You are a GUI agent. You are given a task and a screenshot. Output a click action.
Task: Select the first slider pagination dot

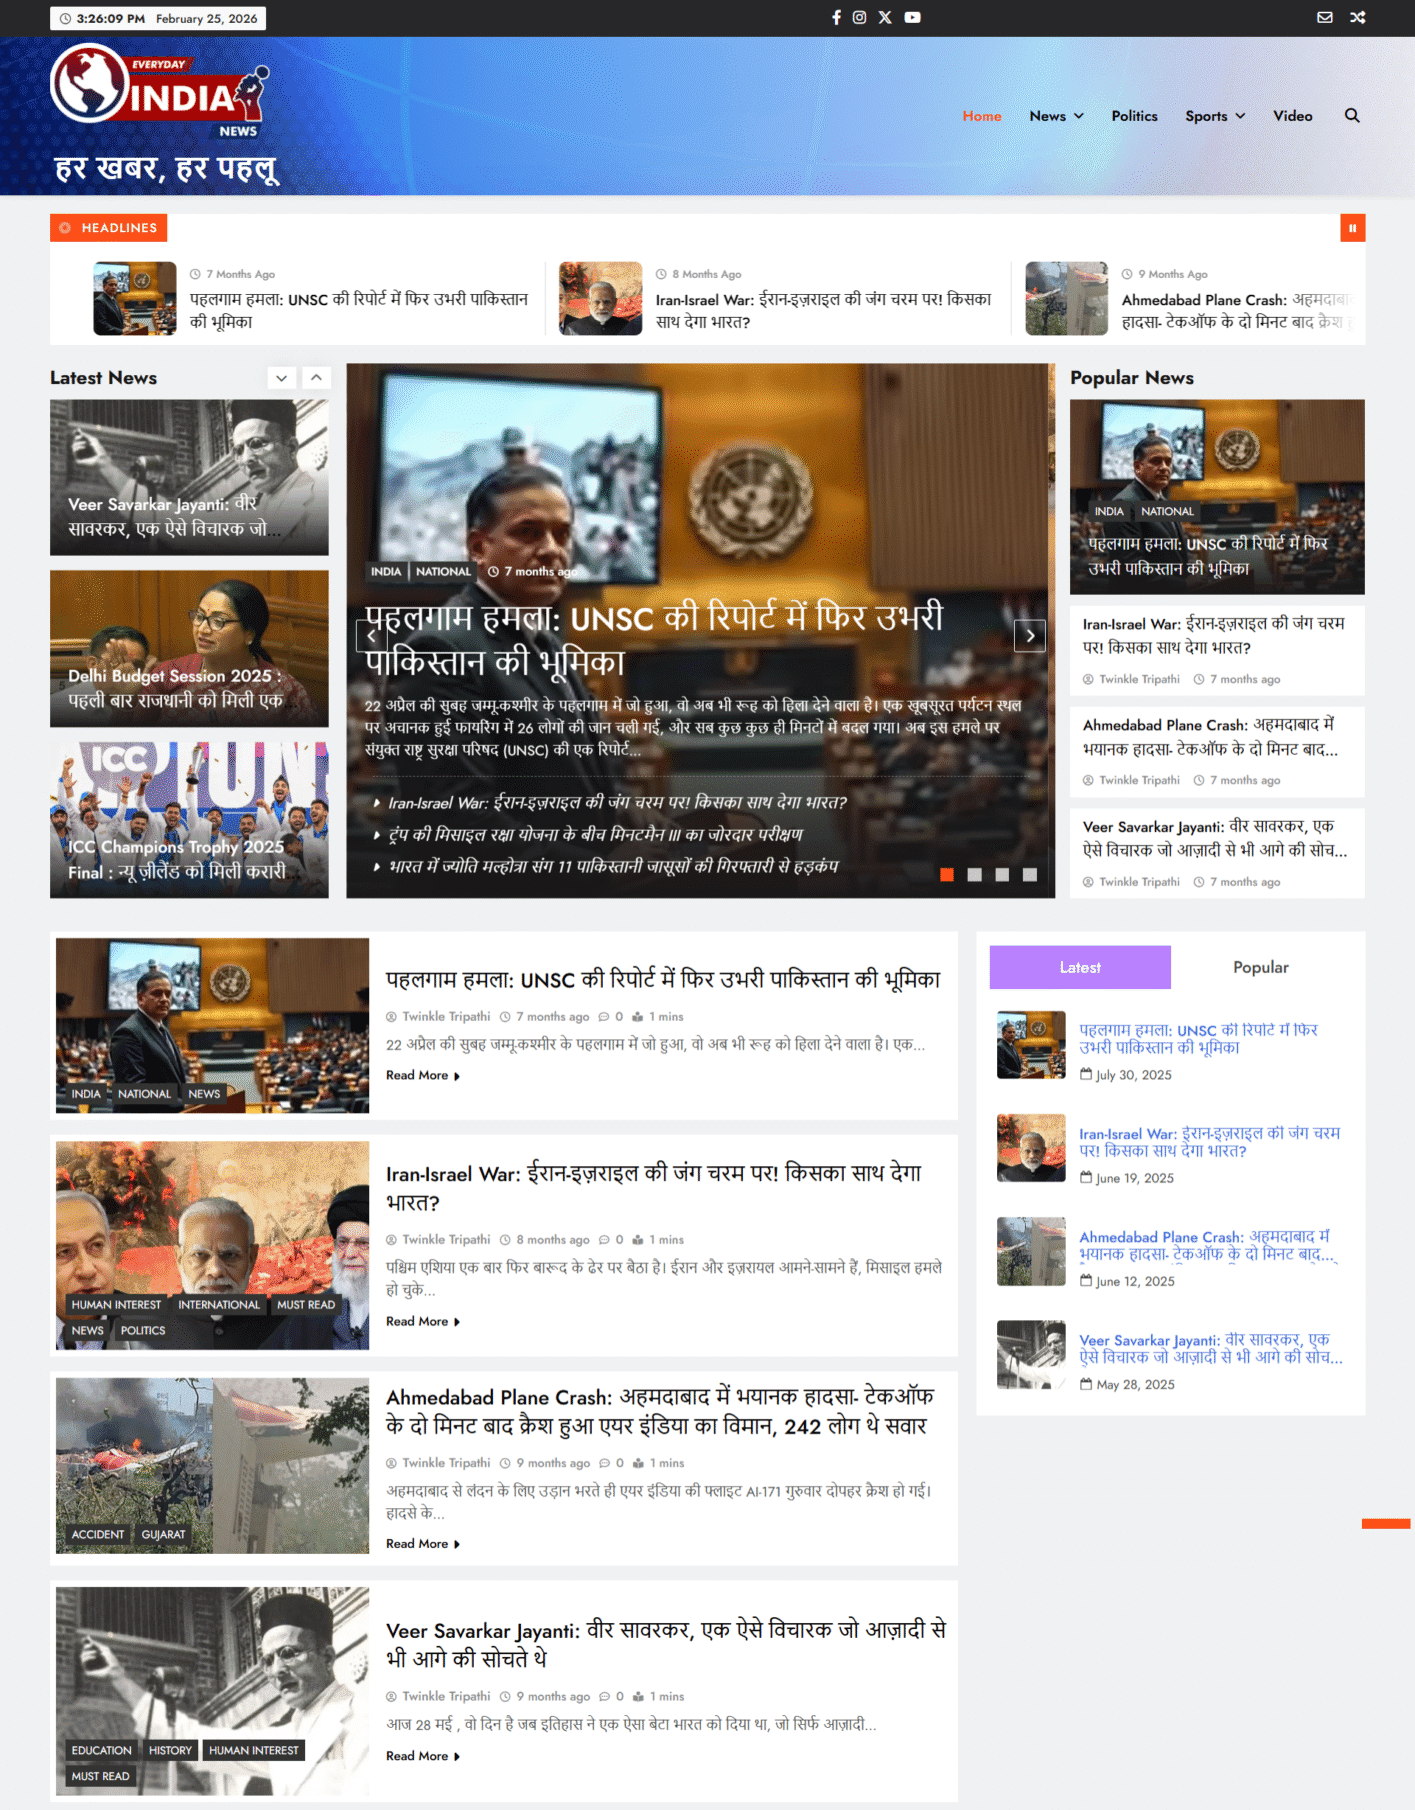[946, 875]
